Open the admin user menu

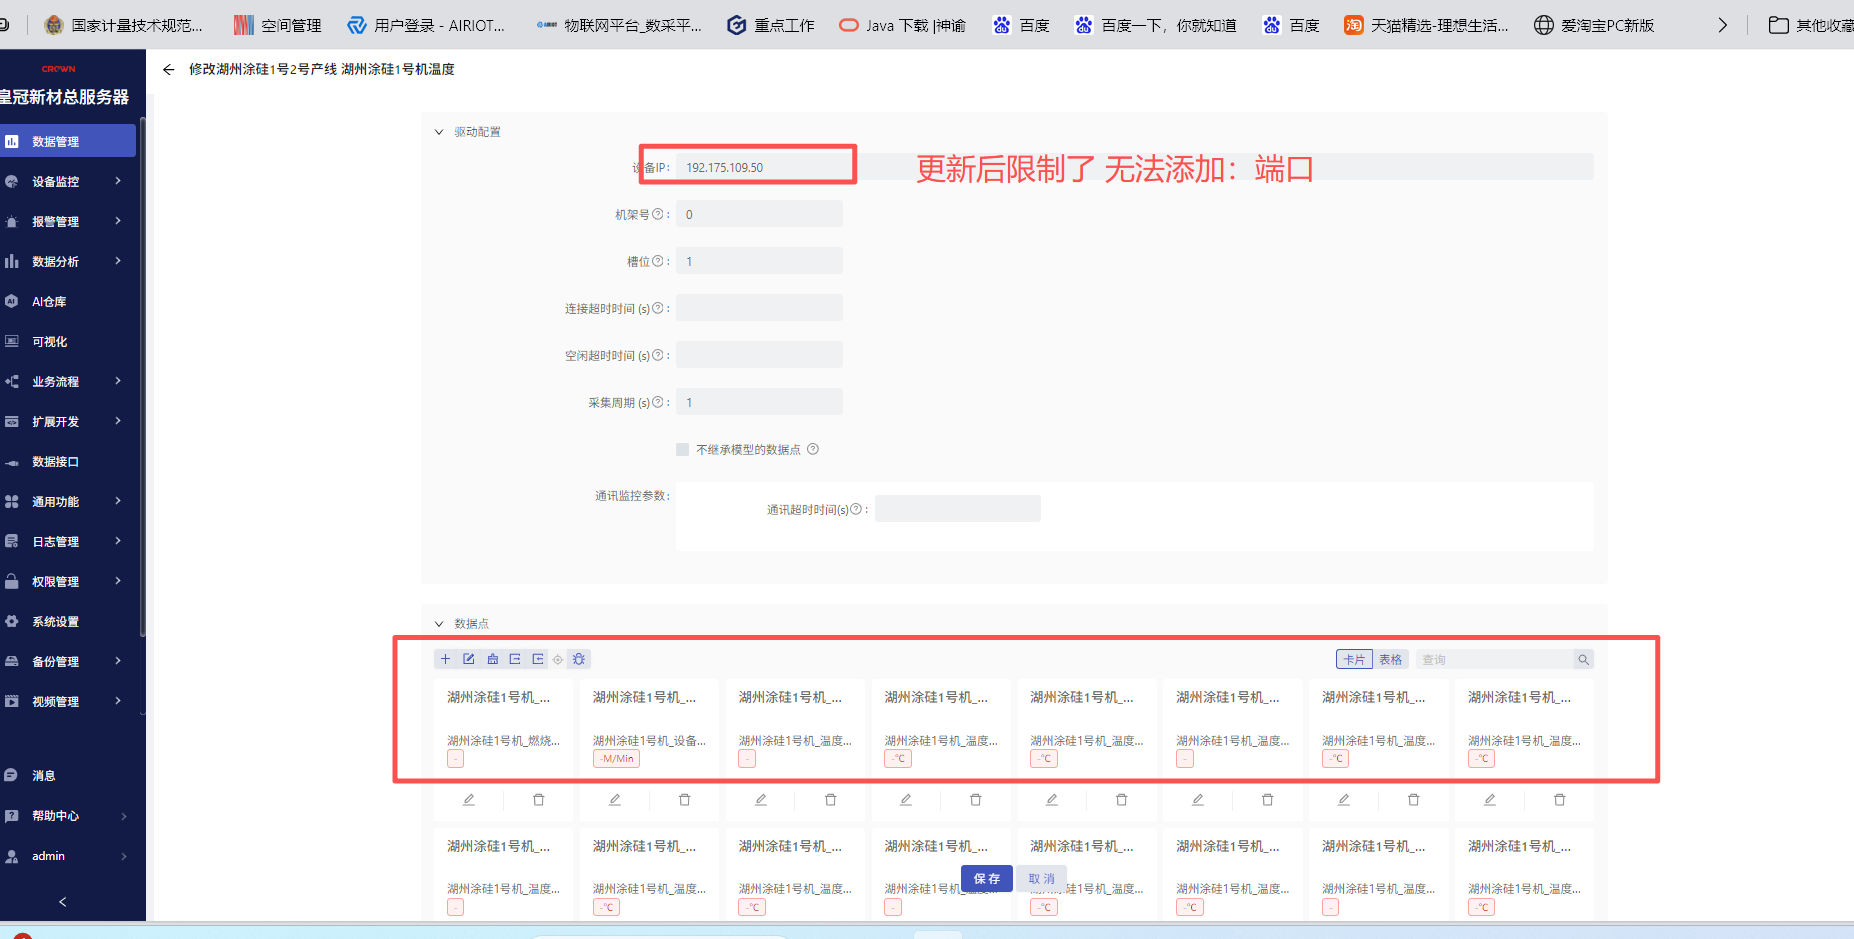(68, 855)
